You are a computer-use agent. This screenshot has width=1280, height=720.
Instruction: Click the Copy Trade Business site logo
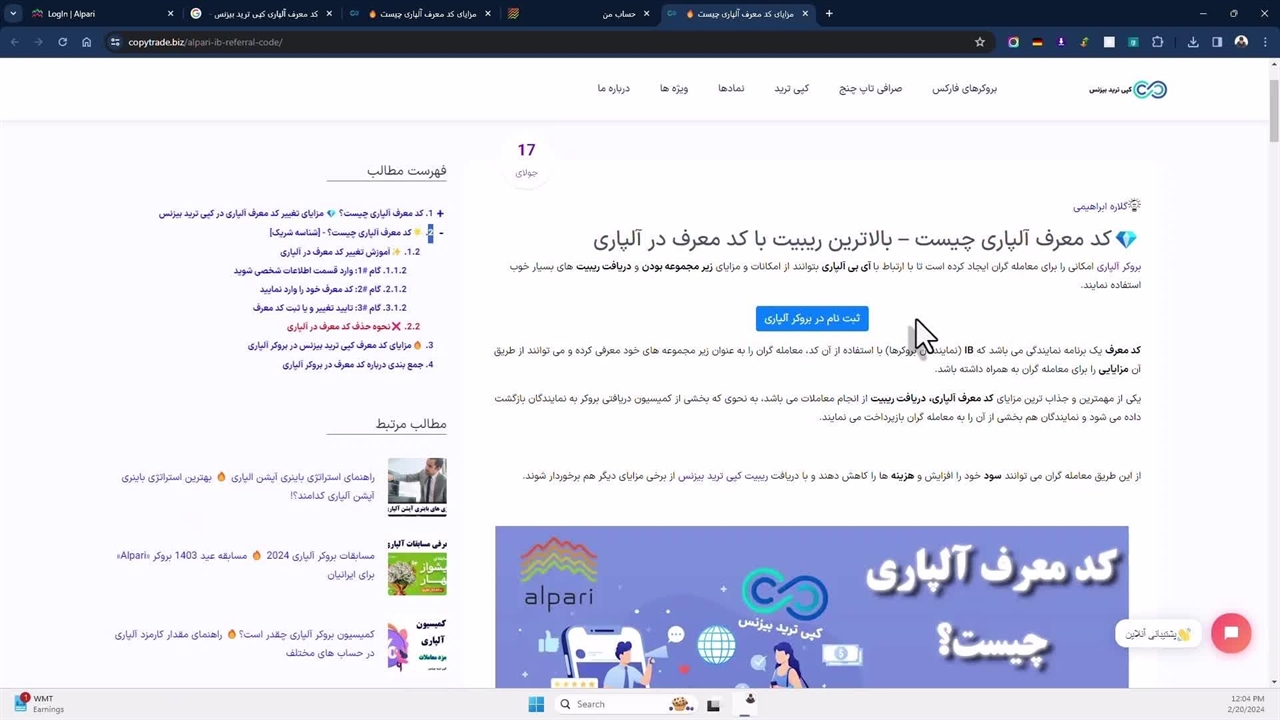coord(1128,89)
